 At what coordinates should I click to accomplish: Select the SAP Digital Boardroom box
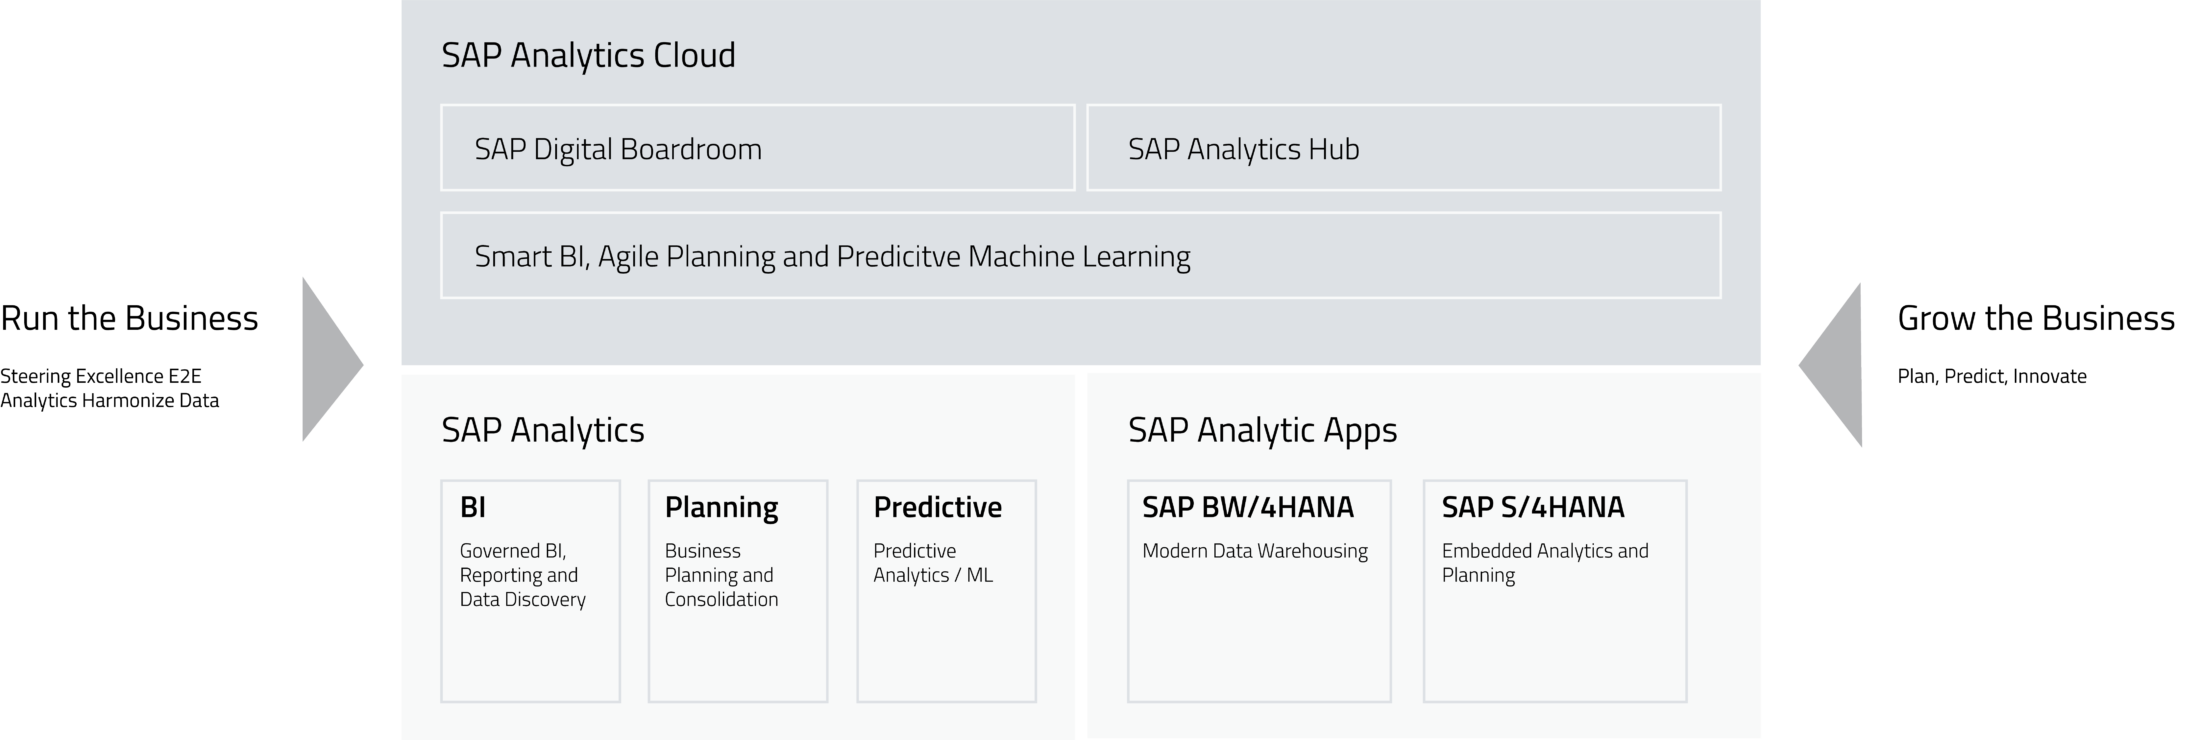tap(758, 148)
